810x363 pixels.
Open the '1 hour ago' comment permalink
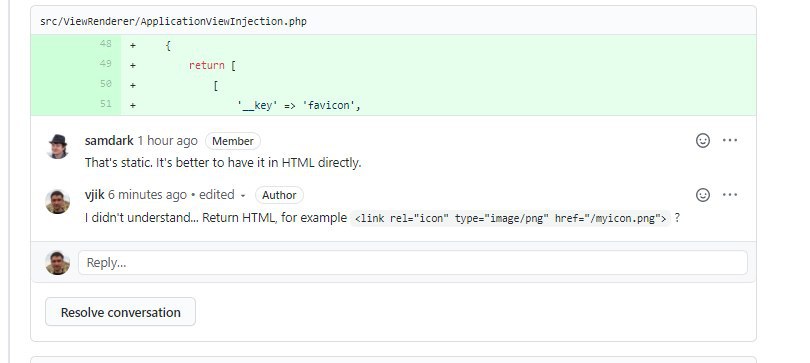(x=167, y=140)
